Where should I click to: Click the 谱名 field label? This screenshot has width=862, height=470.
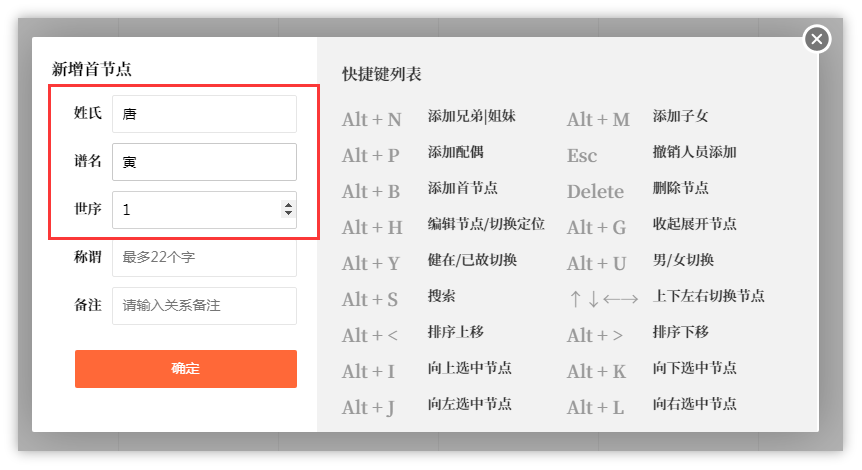pos(88,161)
